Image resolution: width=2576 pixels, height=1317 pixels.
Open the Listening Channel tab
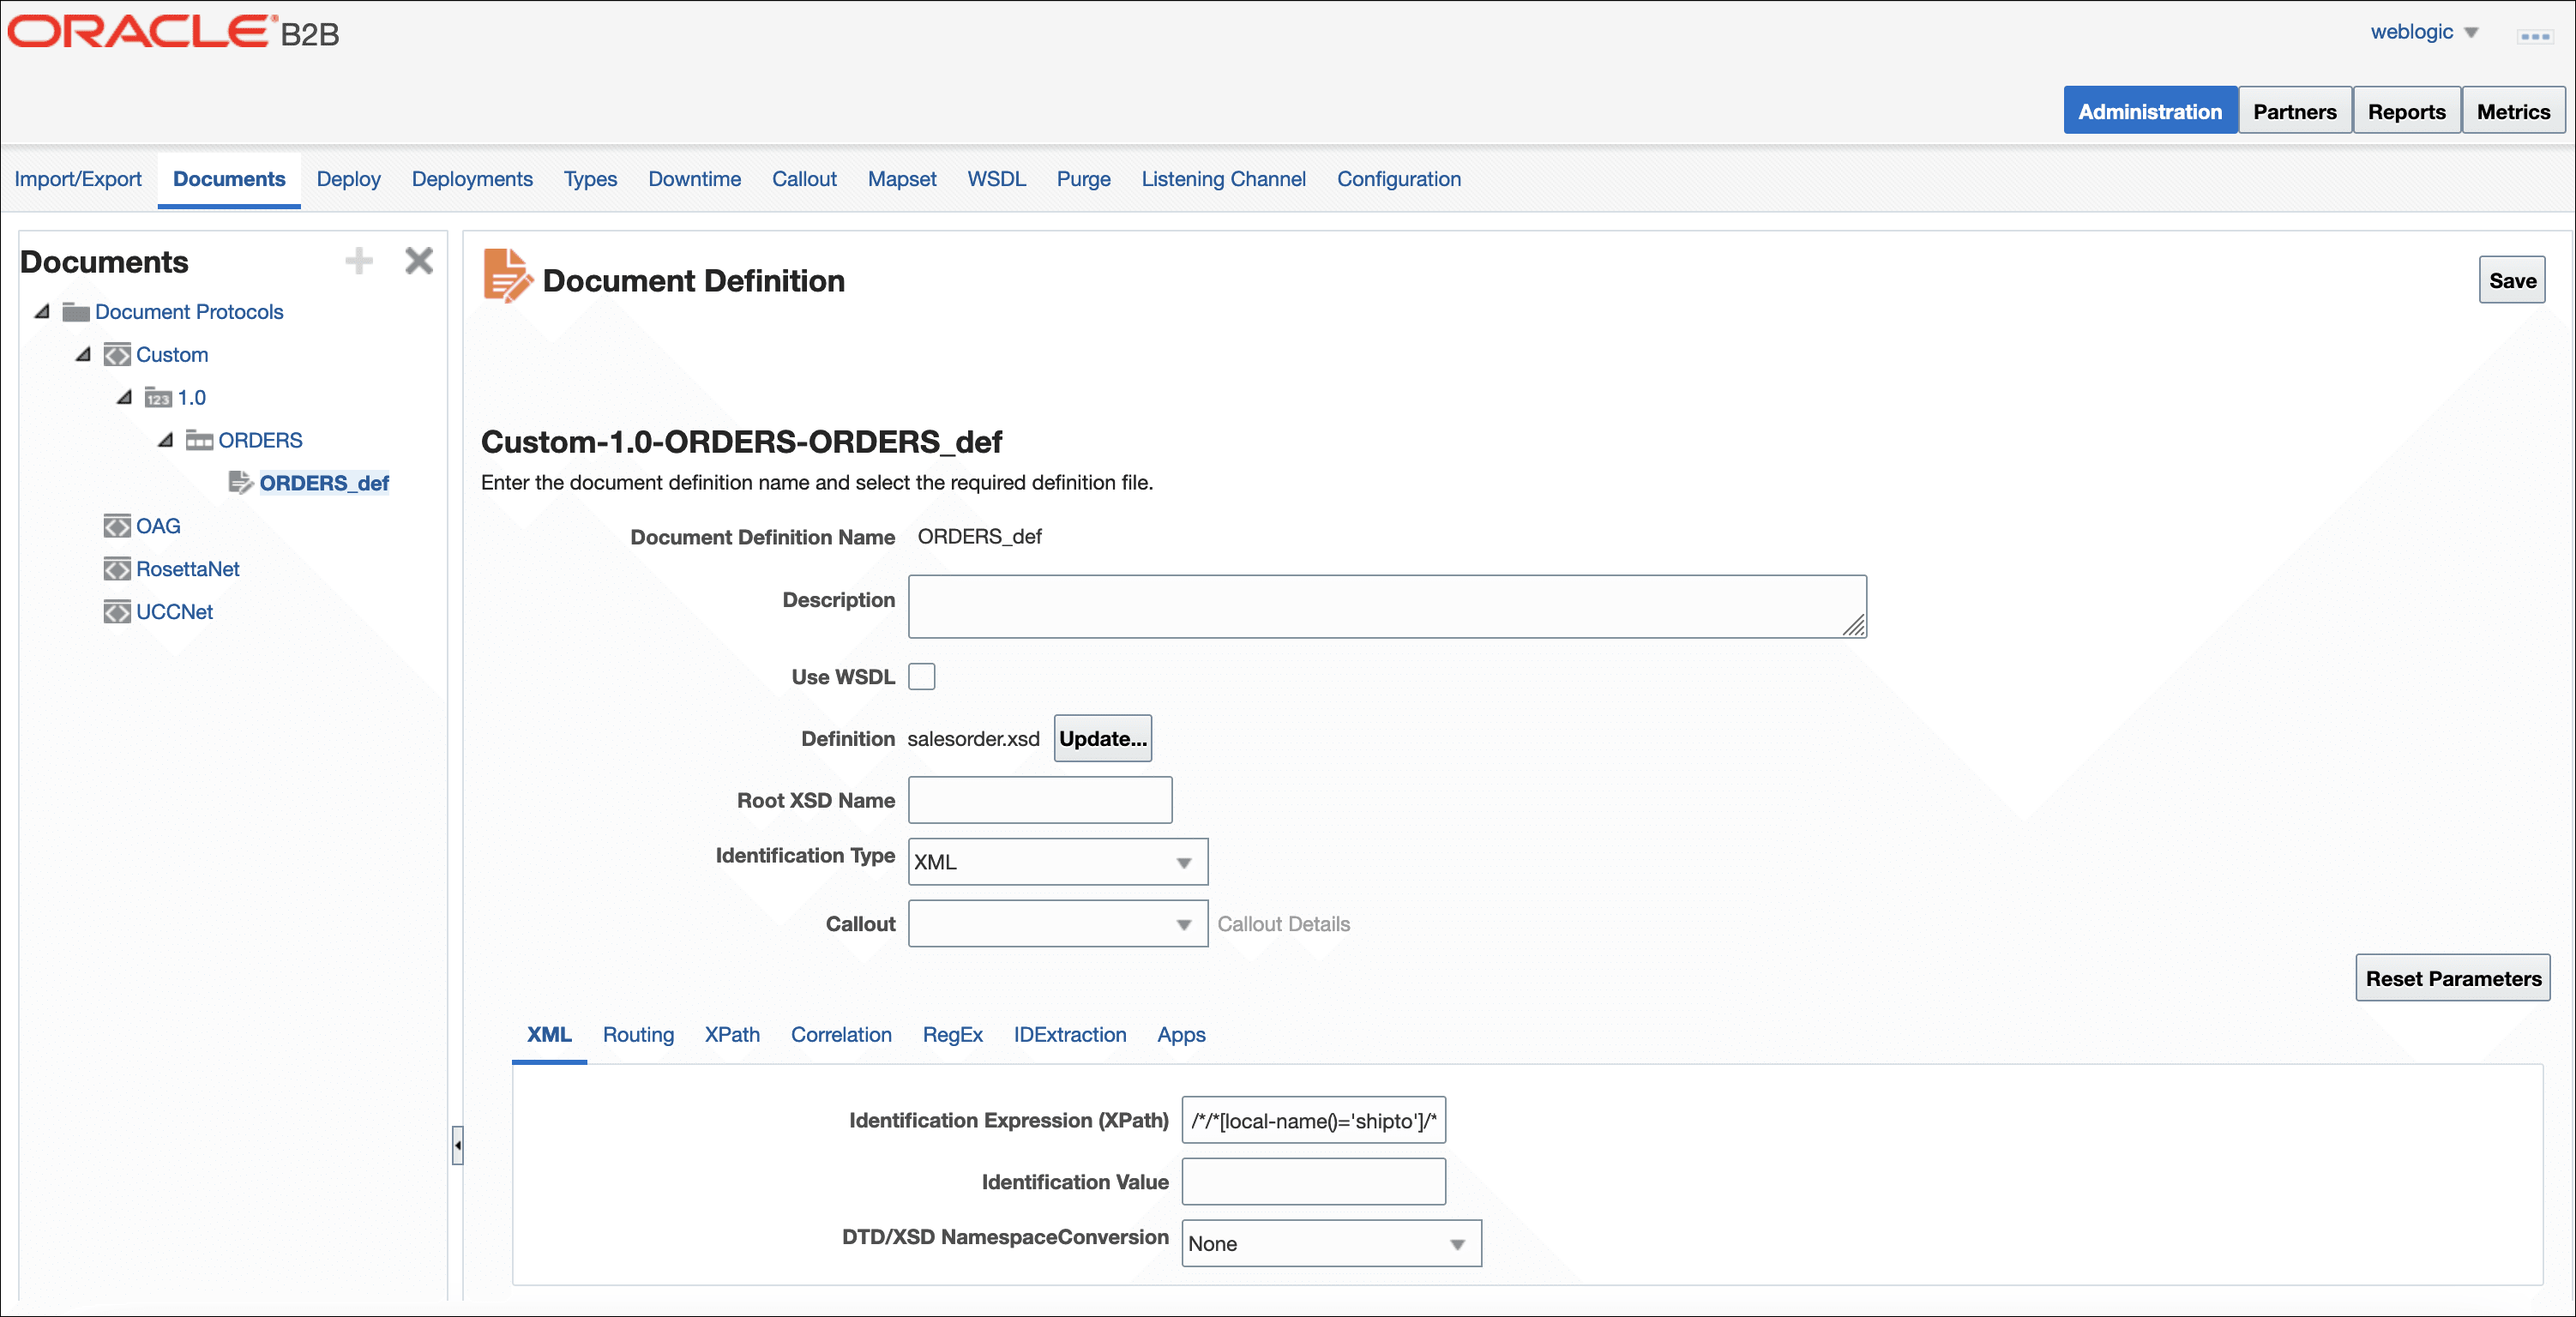[x=1223, y=179]
